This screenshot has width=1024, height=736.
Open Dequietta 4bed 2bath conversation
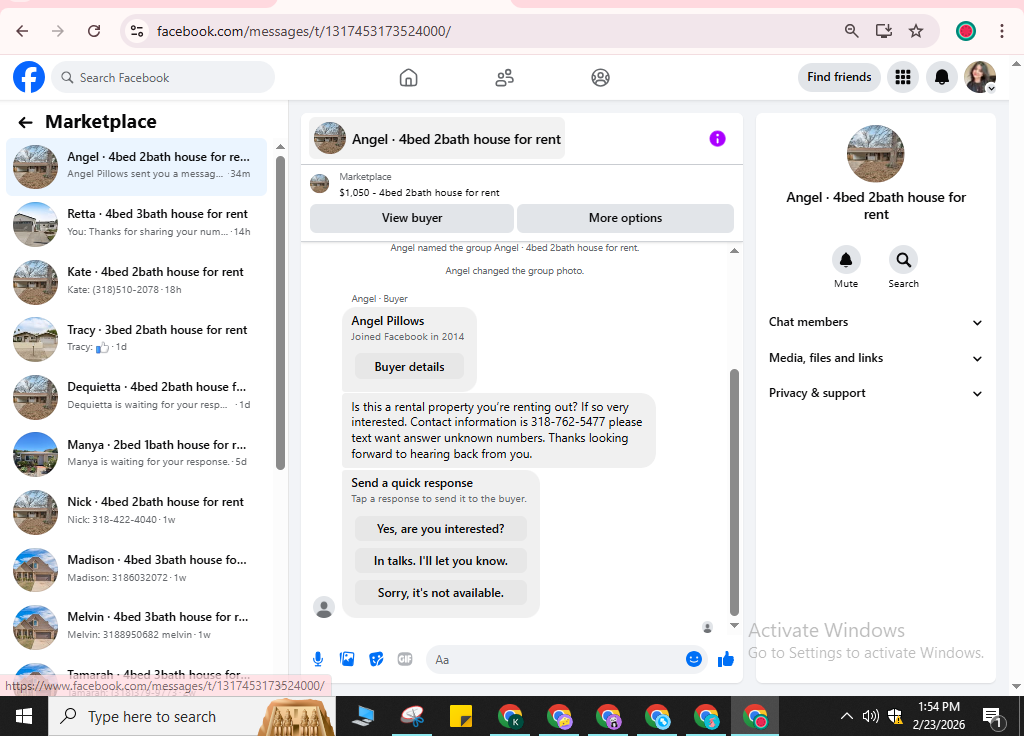pyautogui.click(x=136, y=396)
